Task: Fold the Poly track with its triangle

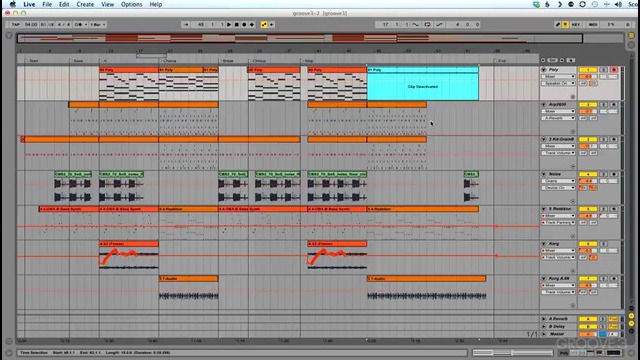Action: [x=544, y=70]
